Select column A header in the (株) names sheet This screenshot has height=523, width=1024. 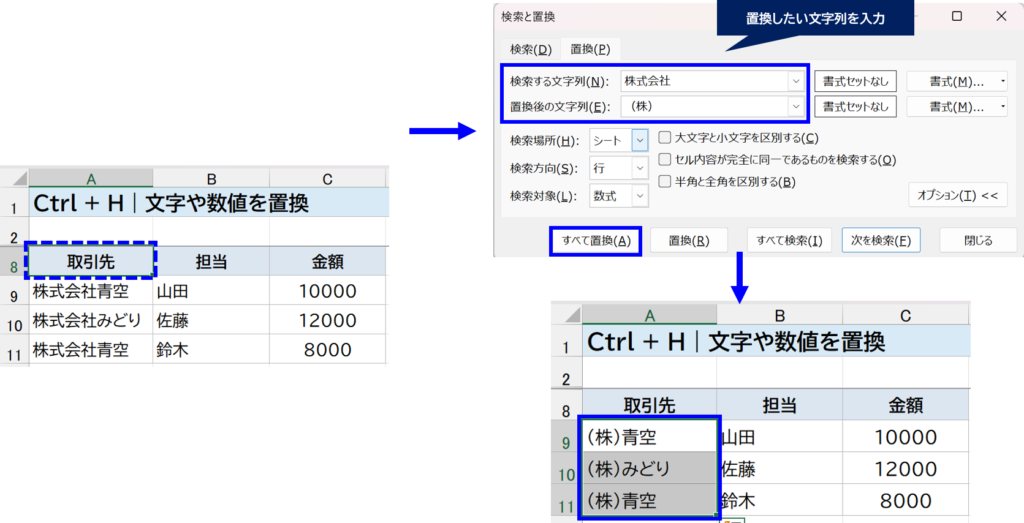[649, 315]
